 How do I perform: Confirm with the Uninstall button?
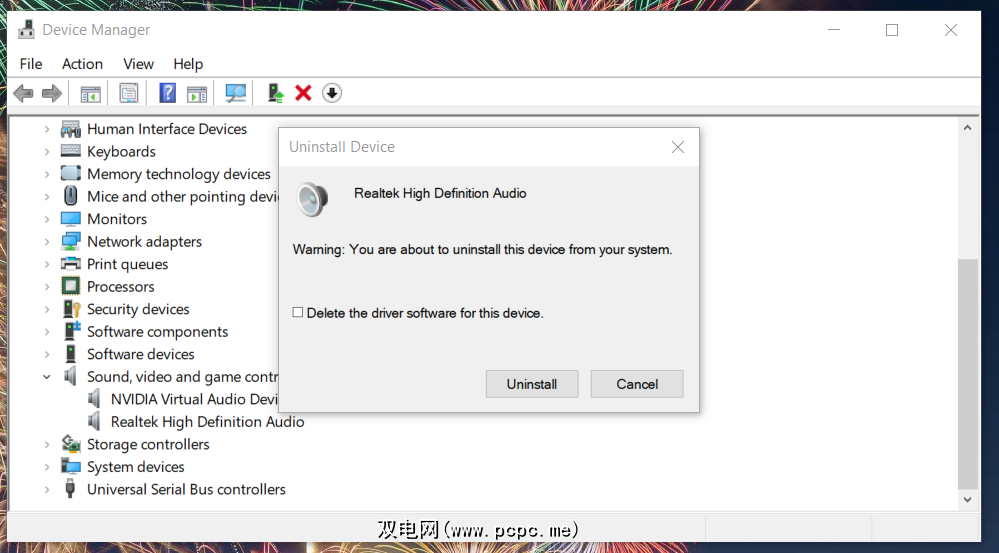coord(532,384)
